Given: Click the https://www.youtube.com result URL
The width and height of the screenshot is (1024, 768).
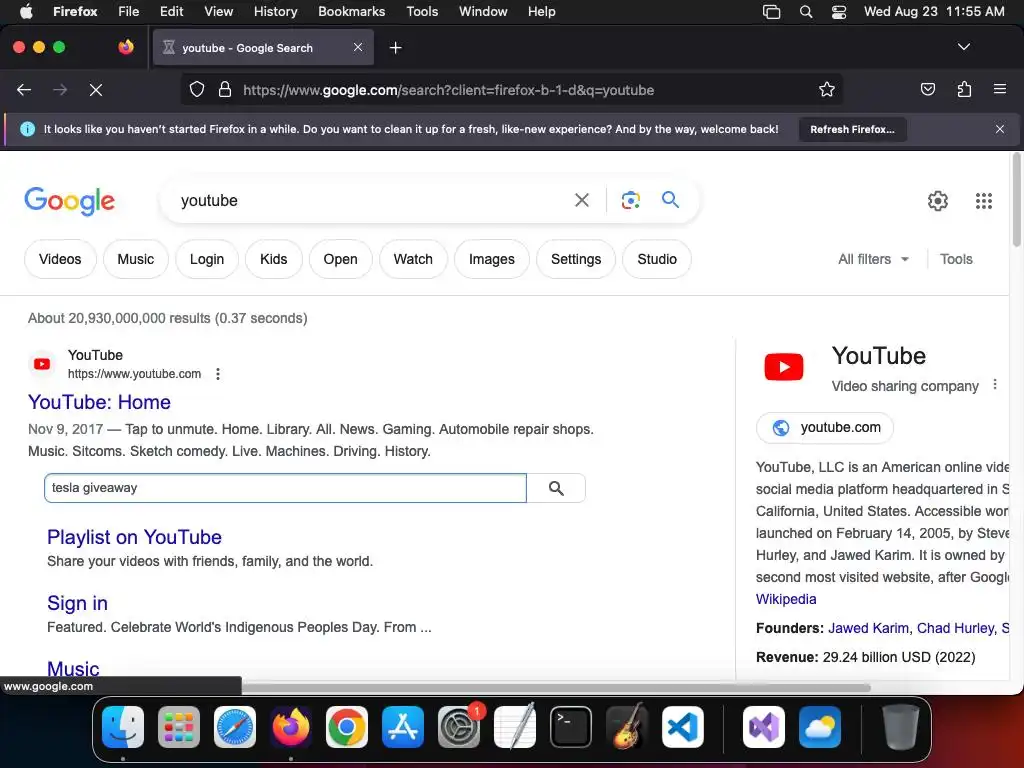Looking at the screenshot, I should [x=135, y=374].
